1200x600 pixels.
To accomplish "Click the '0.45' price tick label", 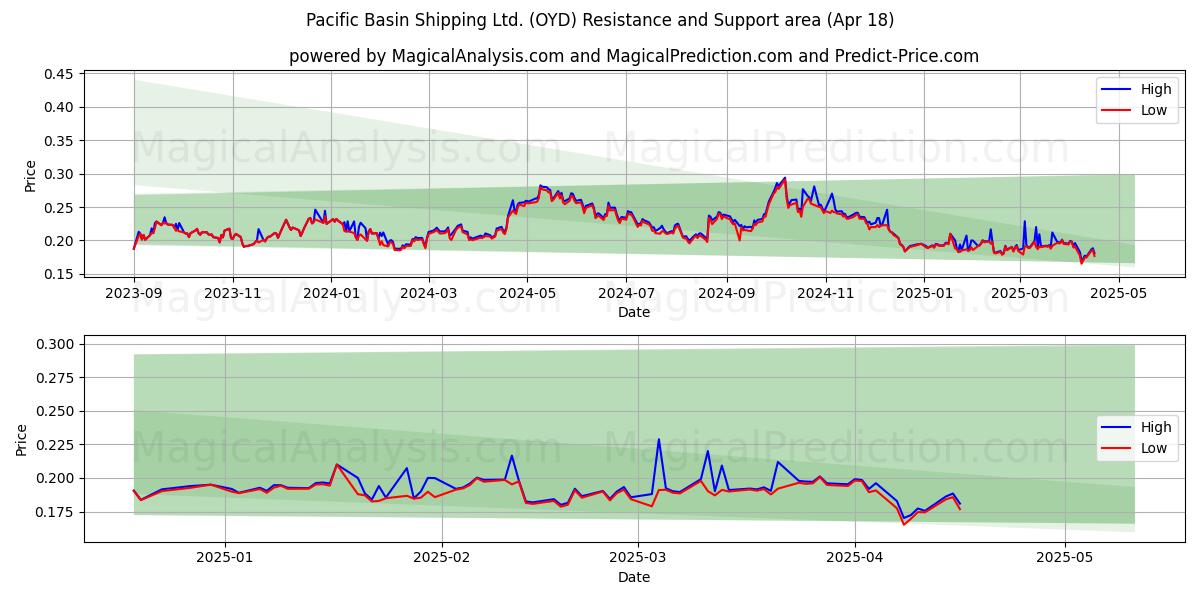I will 59,74.
